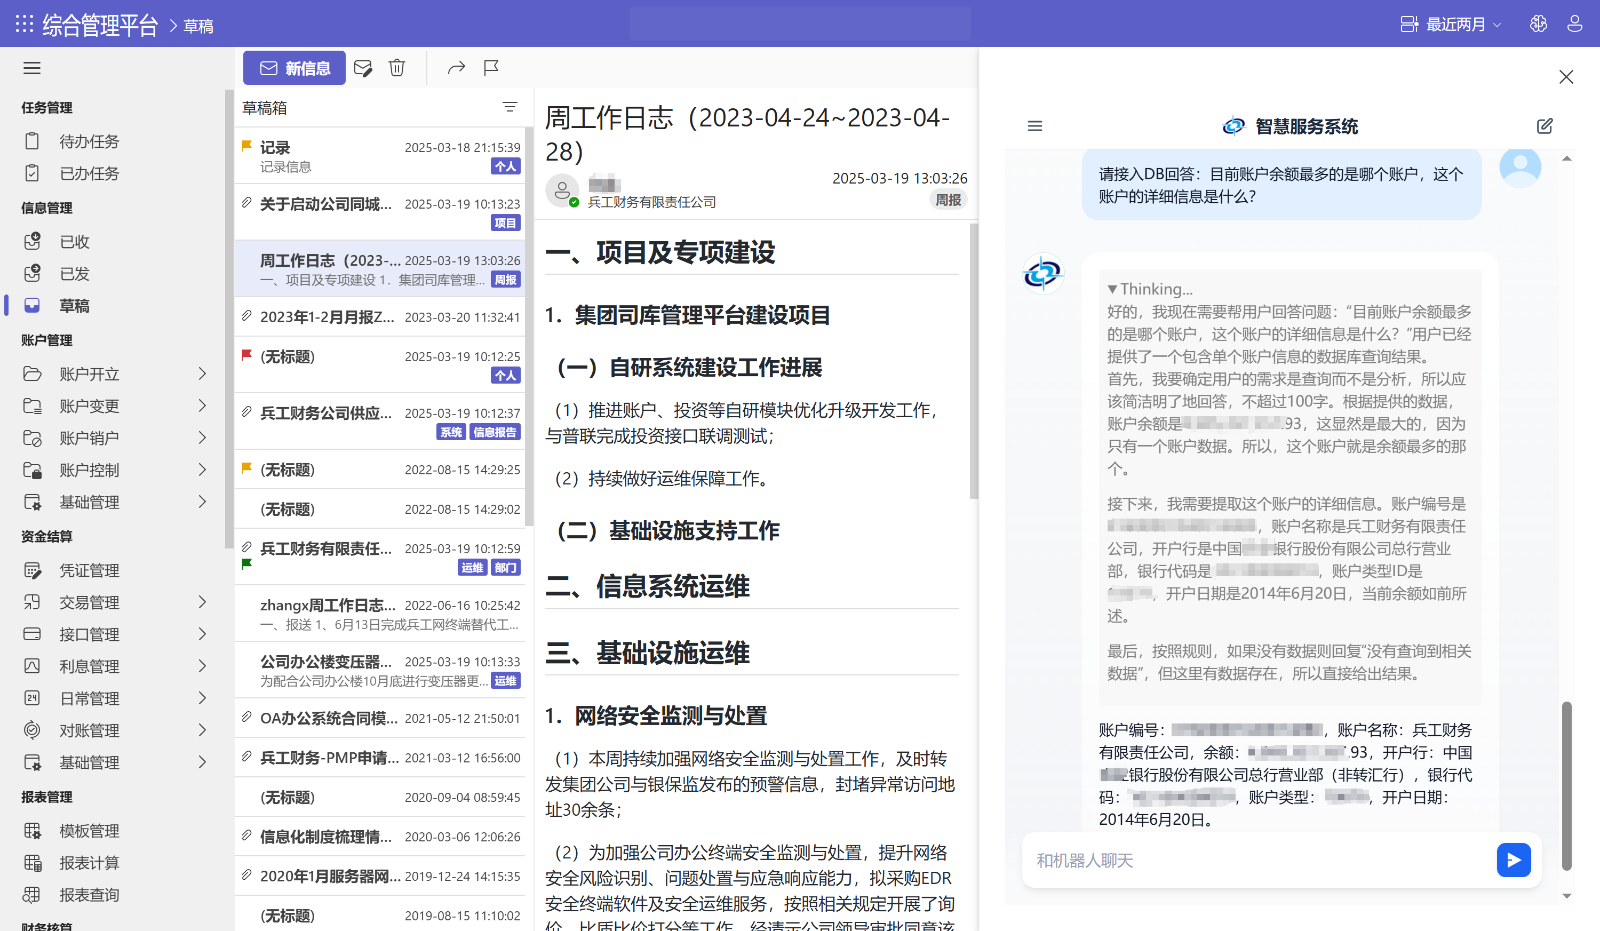
Task: Click the mark-as-read envelope icon
Action: pyautogui.click(x=363, y=68)
